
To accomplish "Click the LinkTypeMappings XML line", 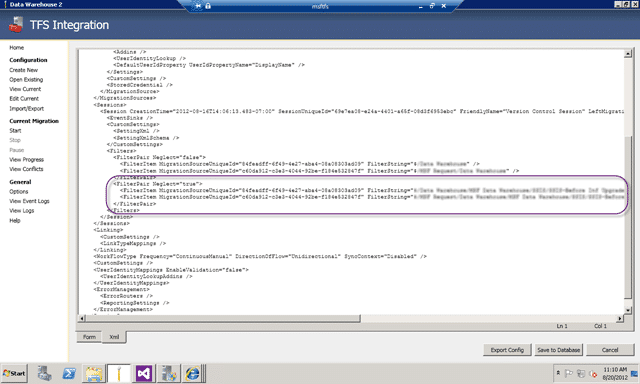I will pyautogui.click(x=133, y=243).
